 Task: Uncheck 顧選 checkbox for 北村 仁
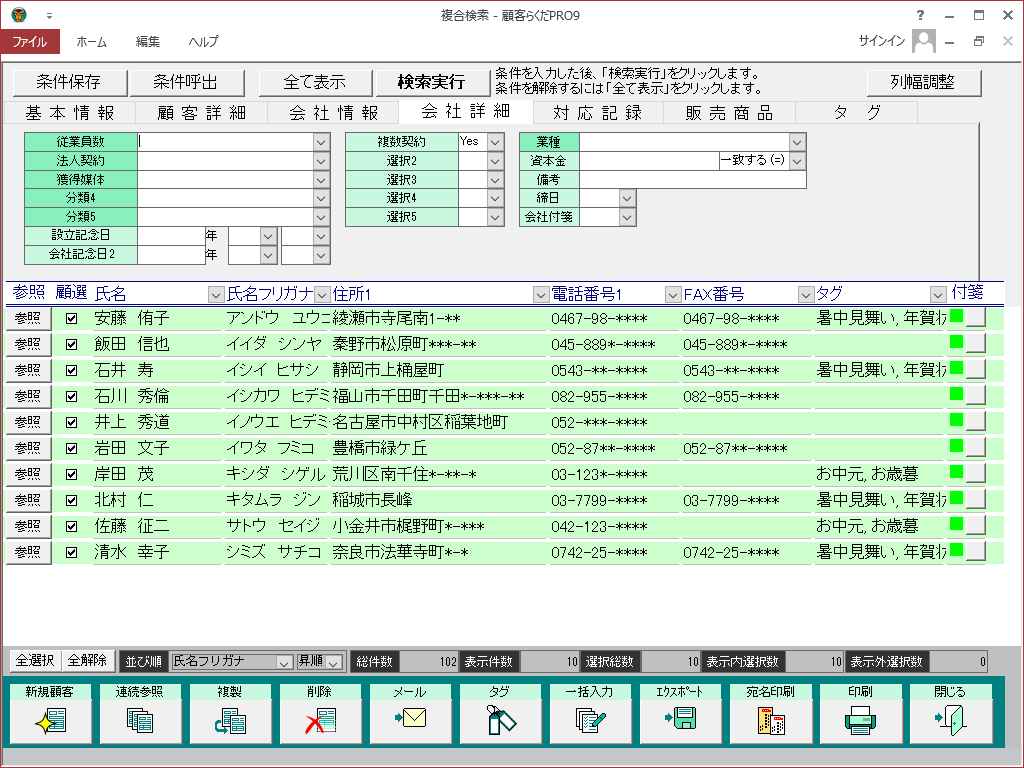click(71, 500)
